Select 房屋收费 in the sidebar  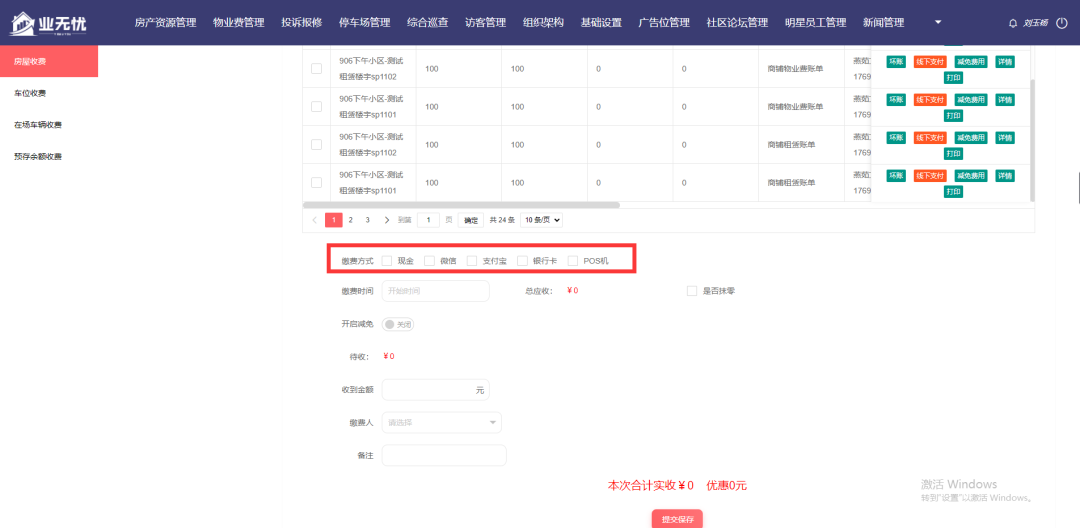49,61
